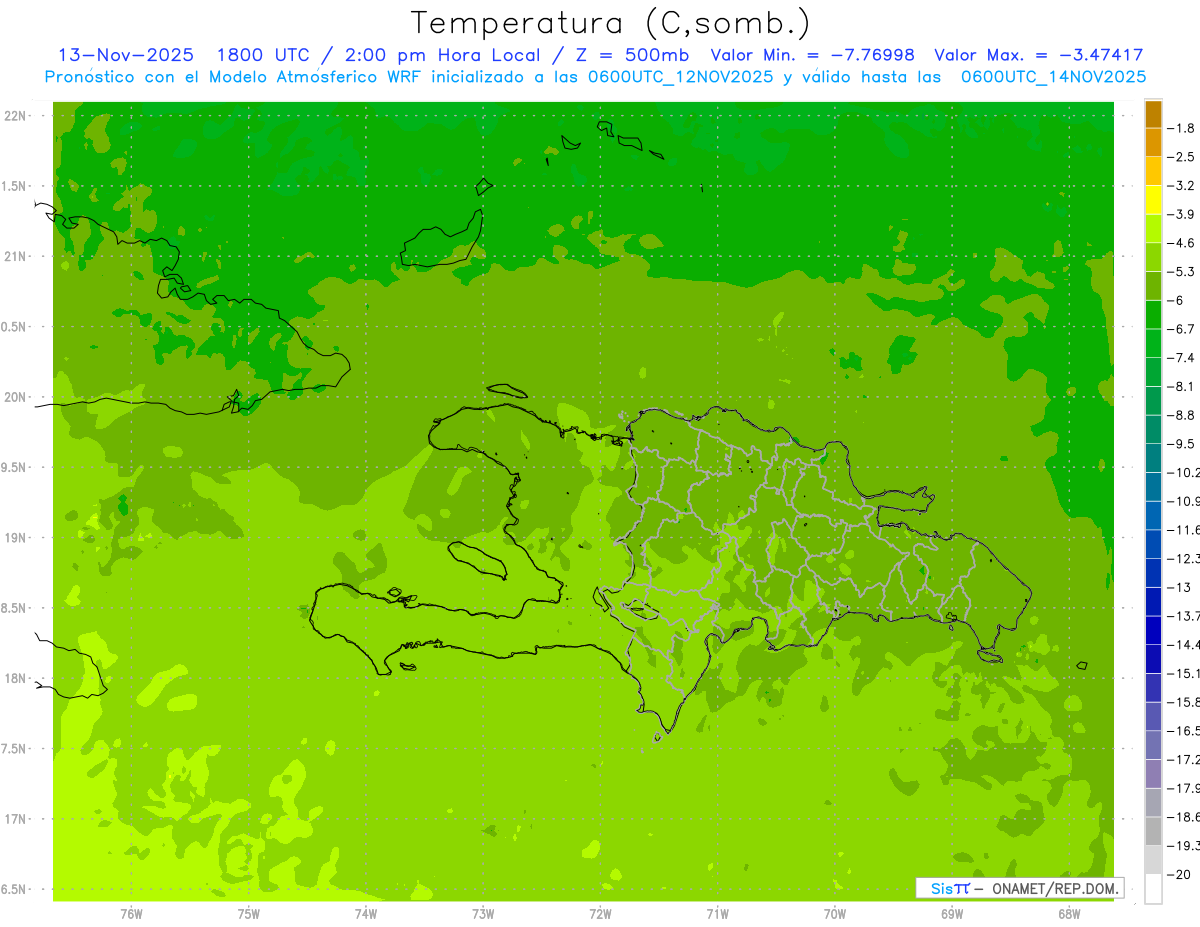Click the white legend swatch below -20

pyautogui.click(x=1153, y=889)
